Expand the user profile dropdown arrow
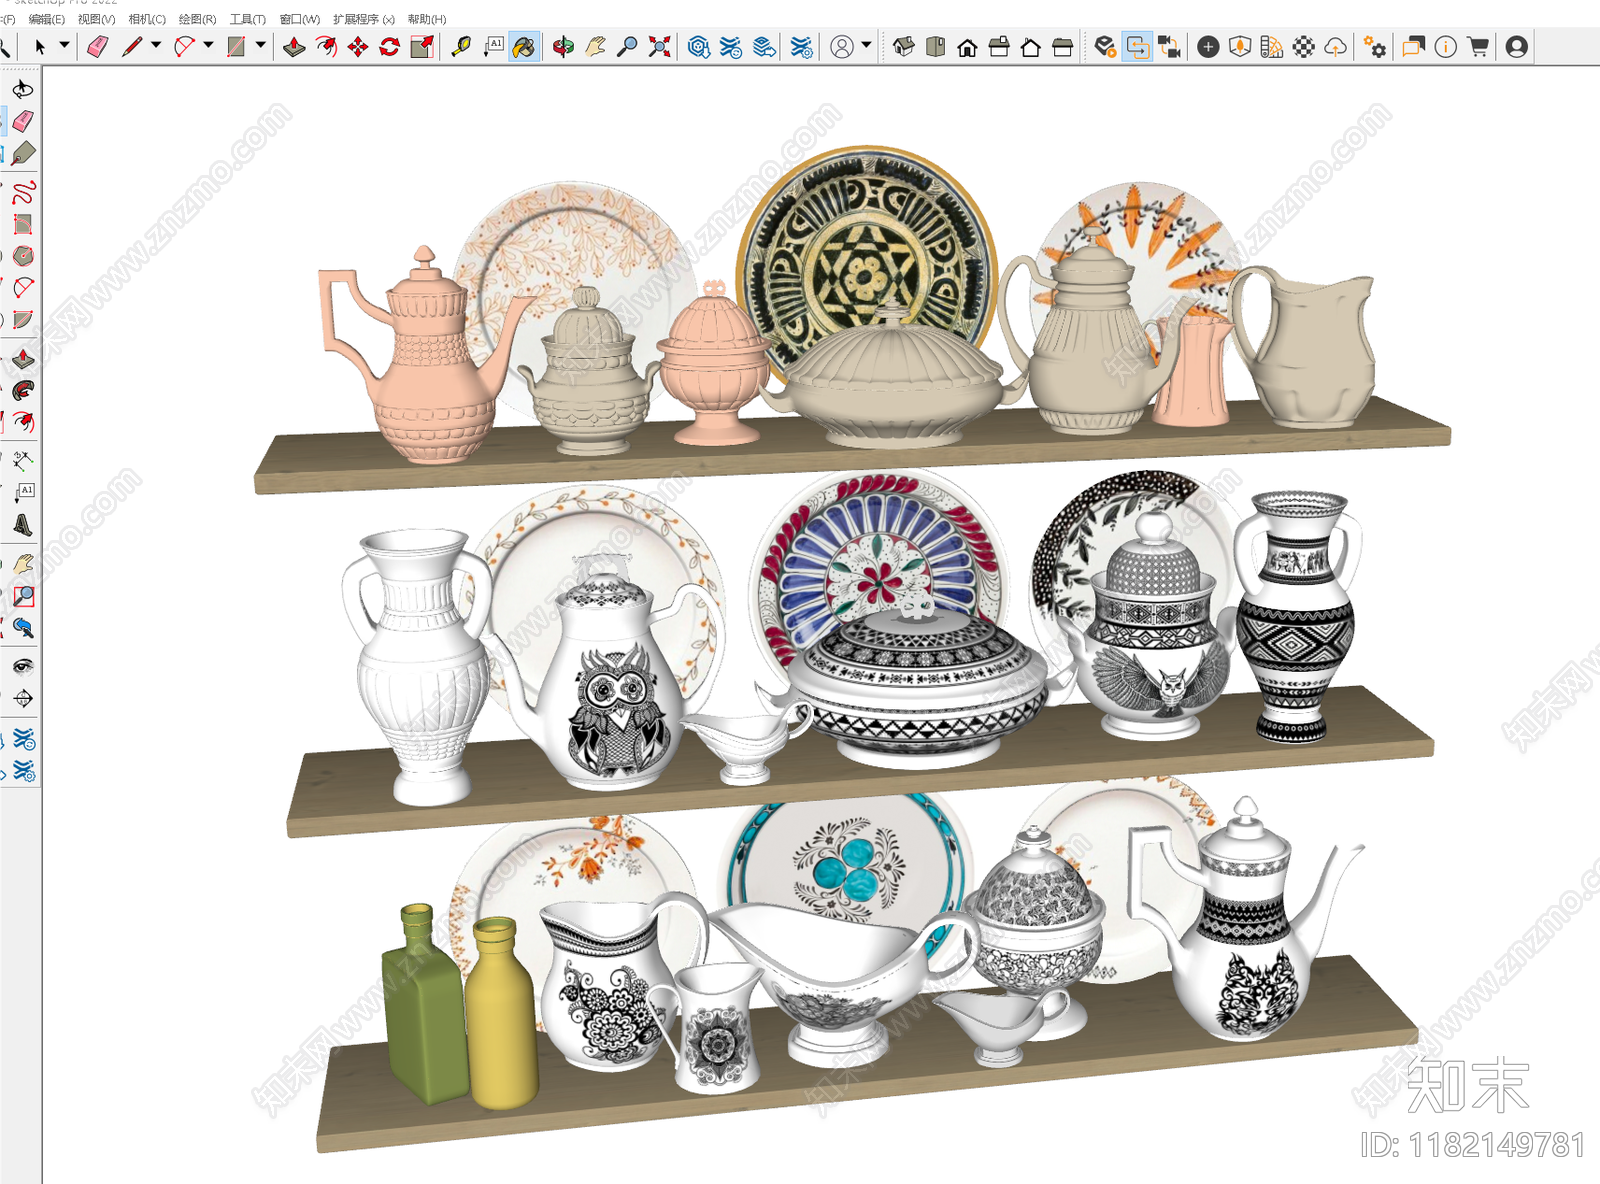Viewport: 1600px width, 1184px height. [866, 45]
